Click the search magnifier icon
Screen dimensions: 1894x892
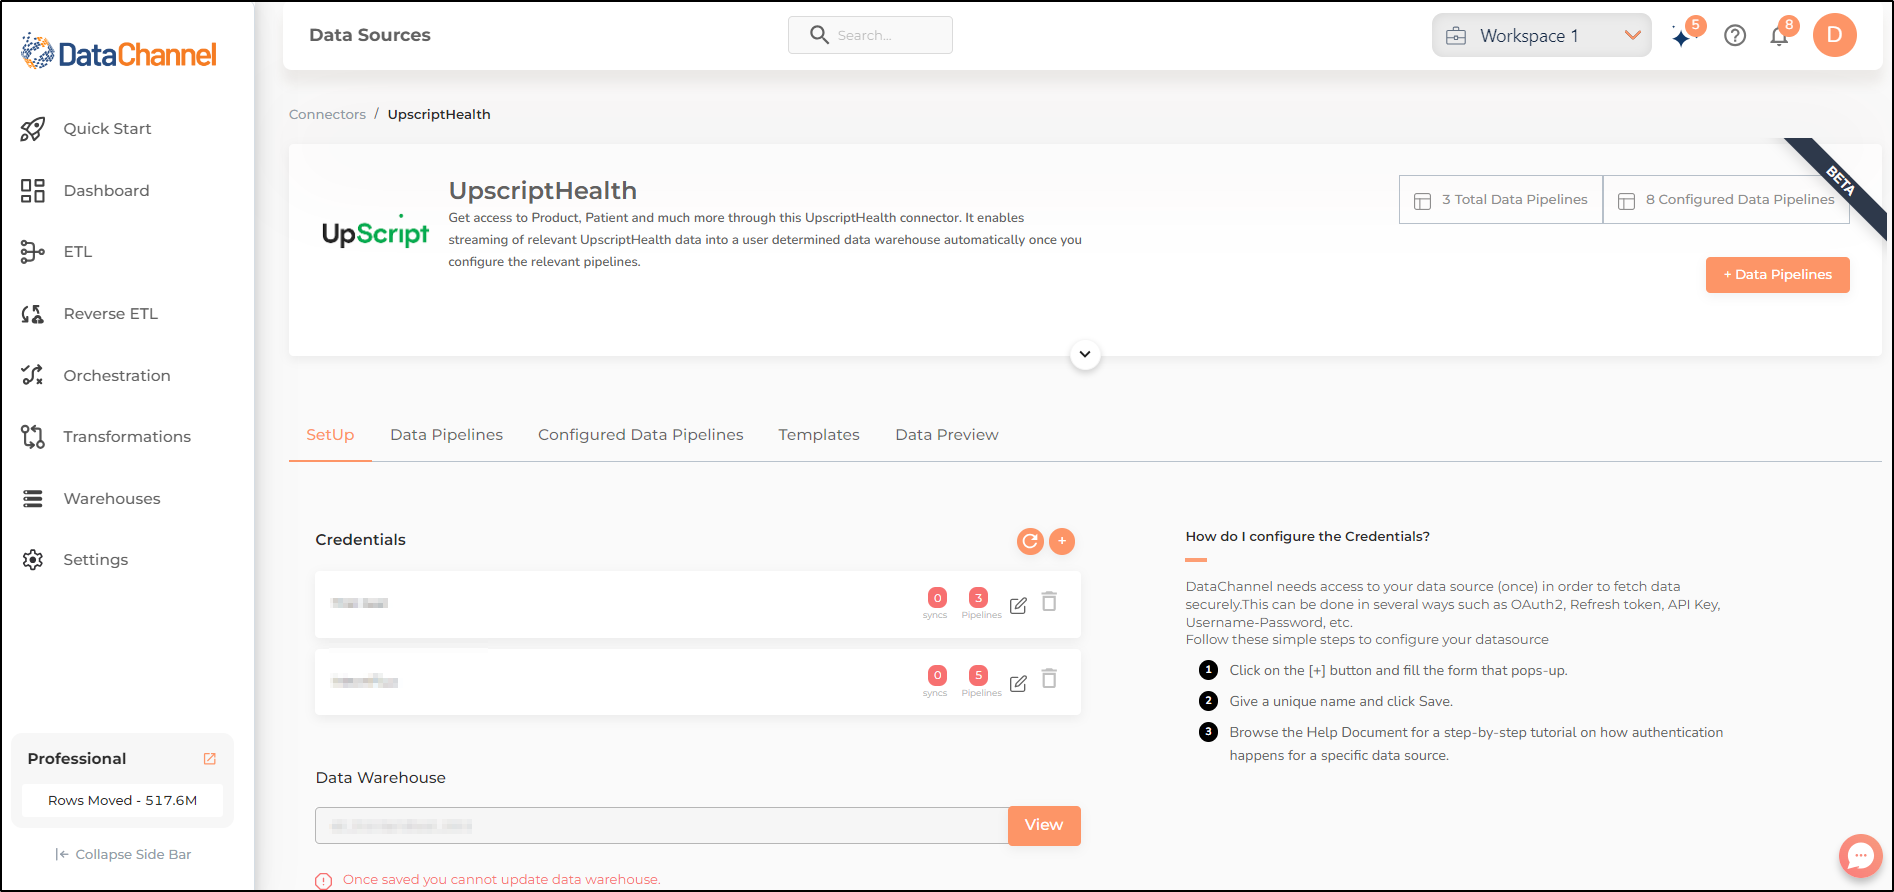click(x=819, y=35)
